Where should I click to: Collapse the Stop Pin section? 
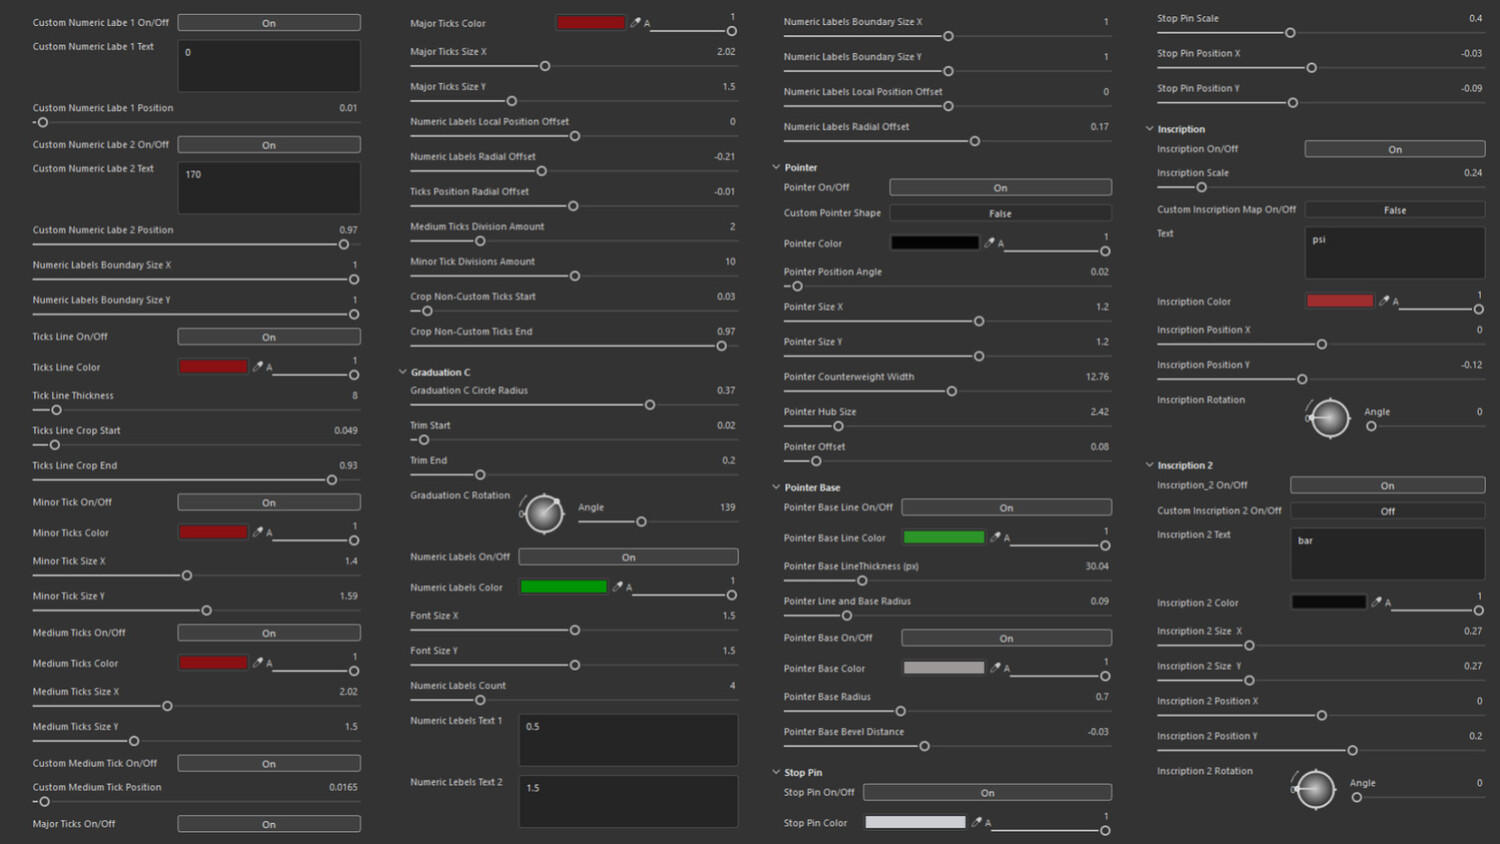pyautogui.click(x=776, y=772)
